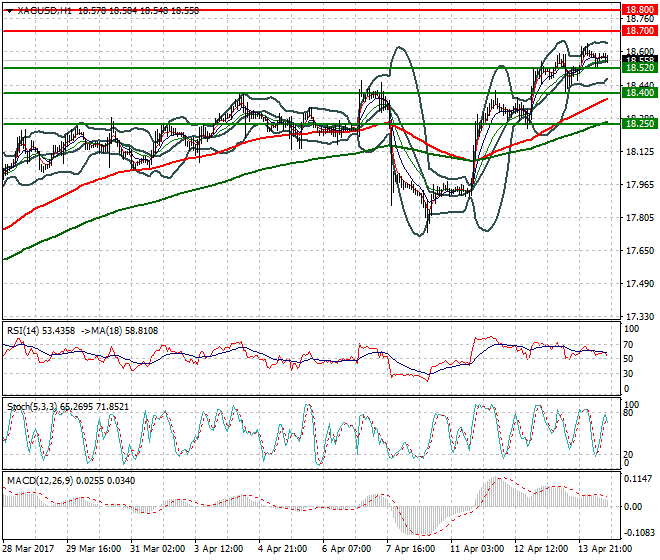Click the 3 Apr 12:00 time label
The width and height of the screenshot is (660, 560).
pos(218,549)
